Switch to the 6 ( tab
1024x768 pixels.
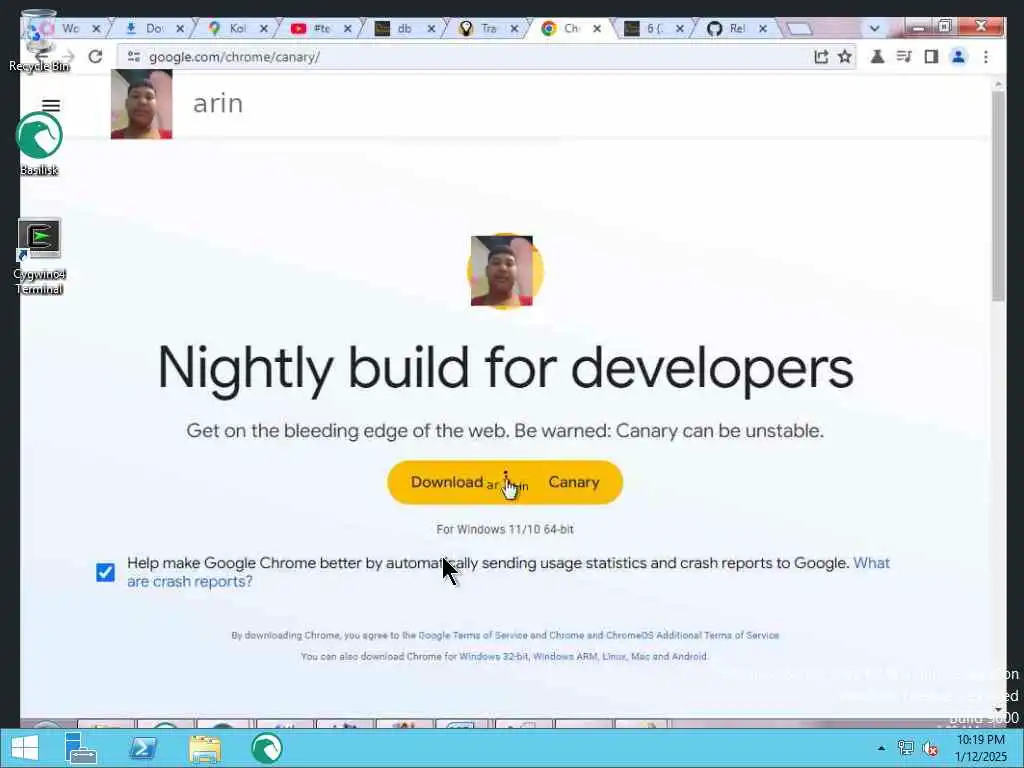click(653, 28)
